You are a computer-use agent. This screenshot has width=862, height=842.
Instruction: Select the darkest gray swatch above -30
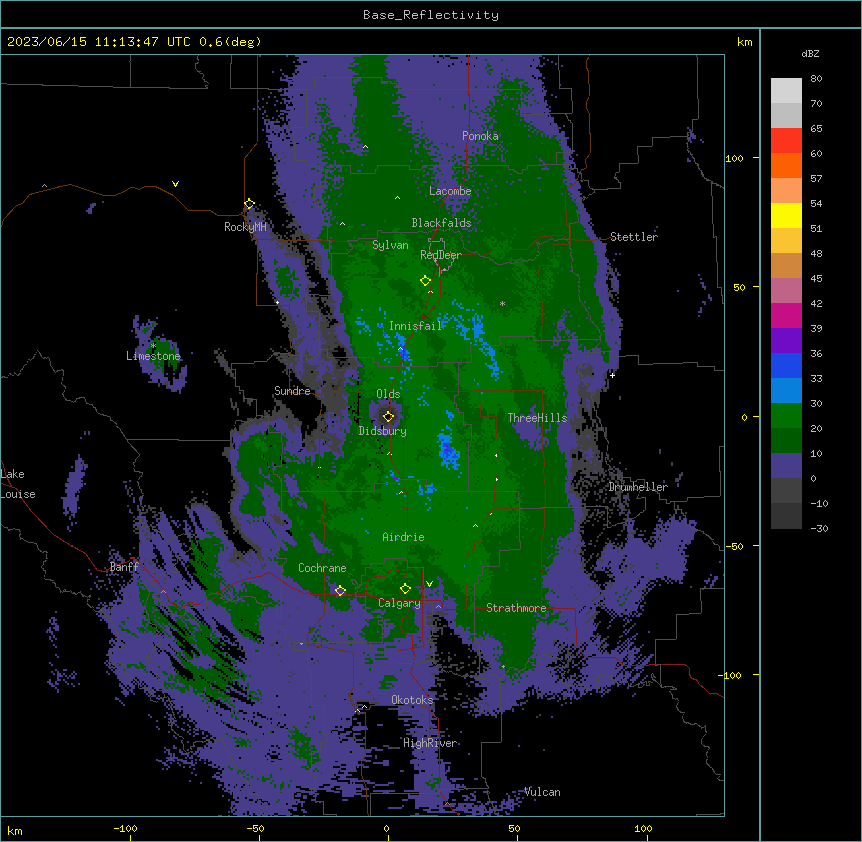coord(786,516)
